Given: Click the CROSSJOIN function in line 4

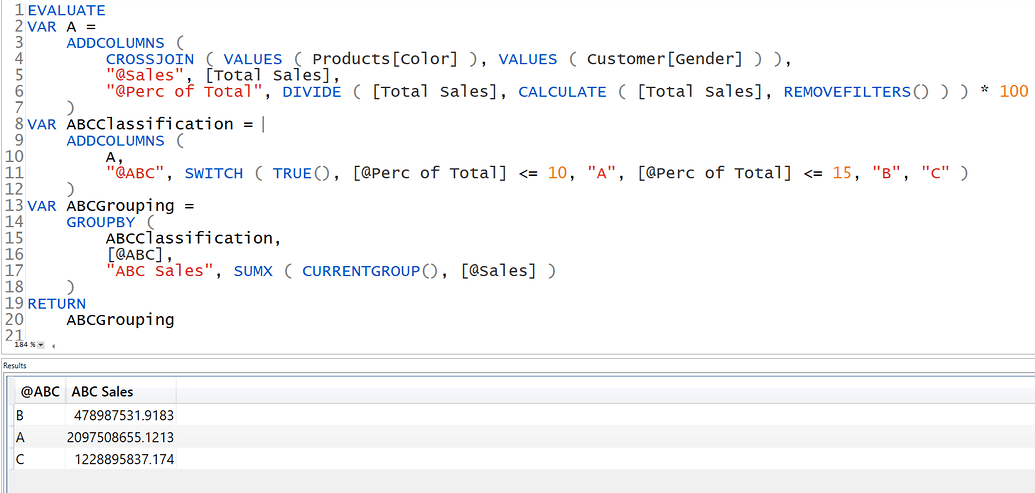Looking at the screenshot, I should [x=150, y=59].
